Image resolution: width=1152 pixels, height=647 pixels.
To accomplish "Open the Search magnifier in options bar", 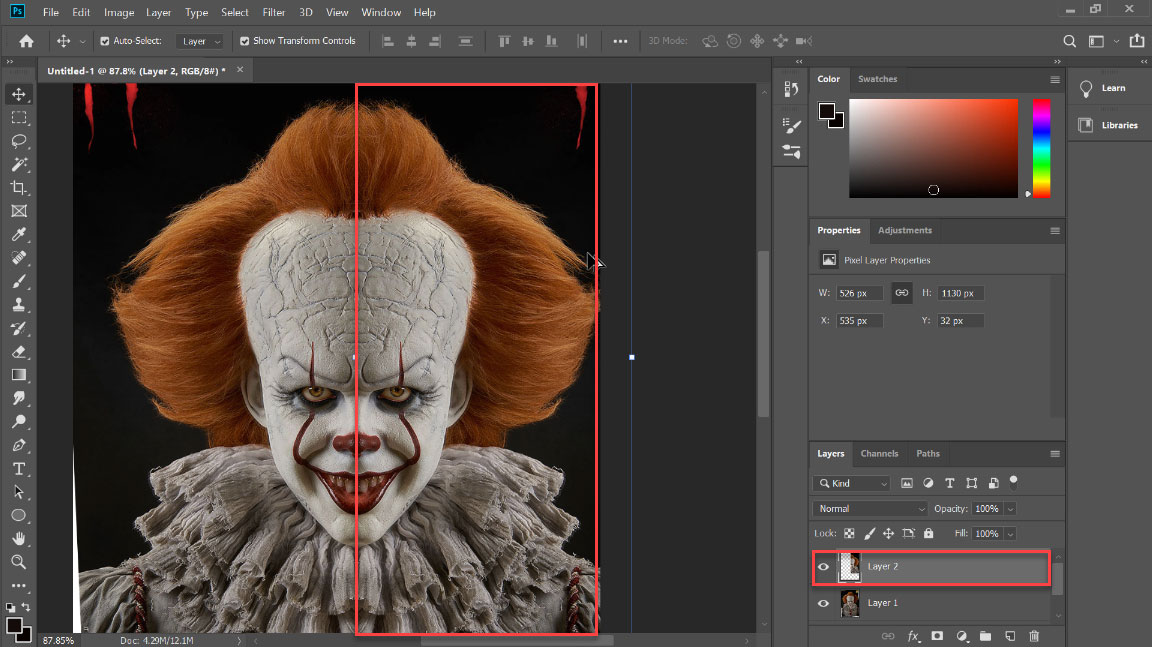I will (1070, 41).
